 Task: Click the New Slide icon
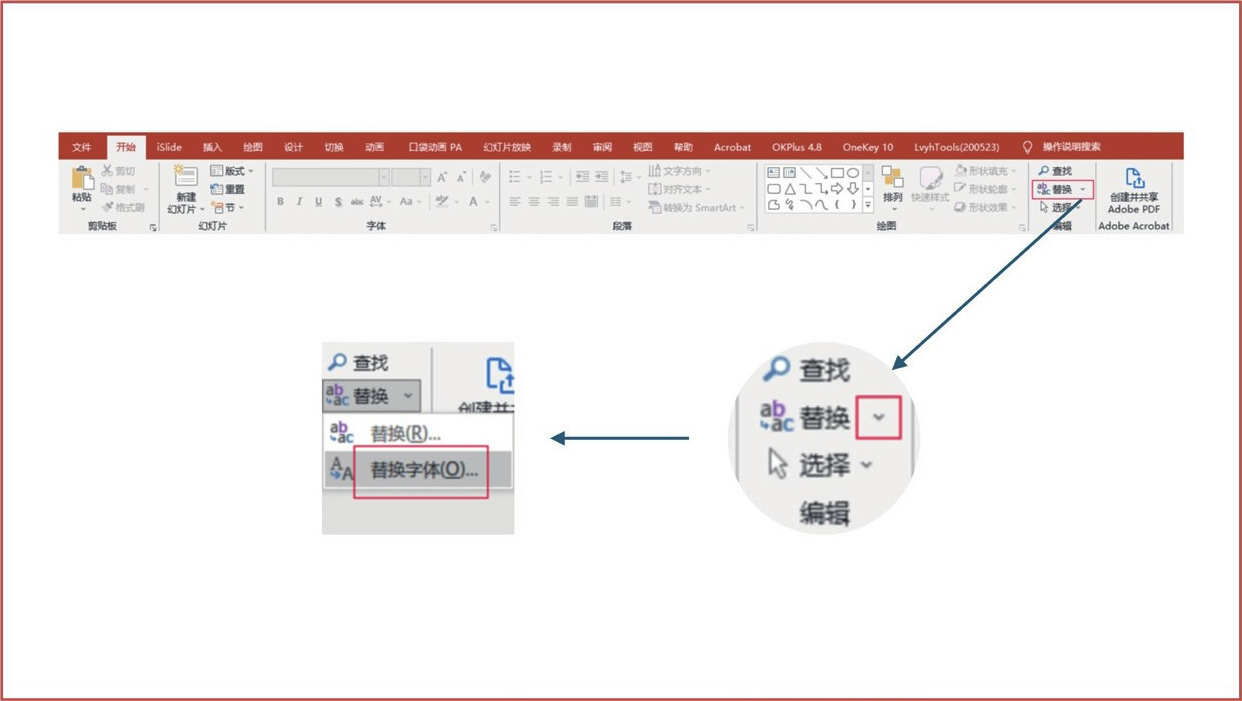185,177
